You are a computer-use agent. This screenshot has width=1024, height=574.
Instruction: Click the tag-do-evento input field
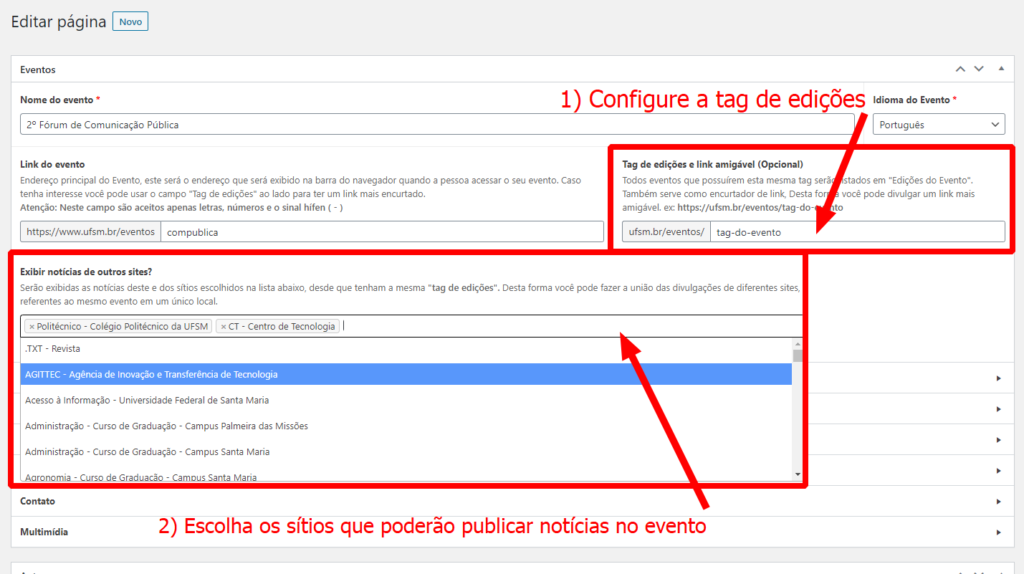pyautogui.click(x=857, y=232)
